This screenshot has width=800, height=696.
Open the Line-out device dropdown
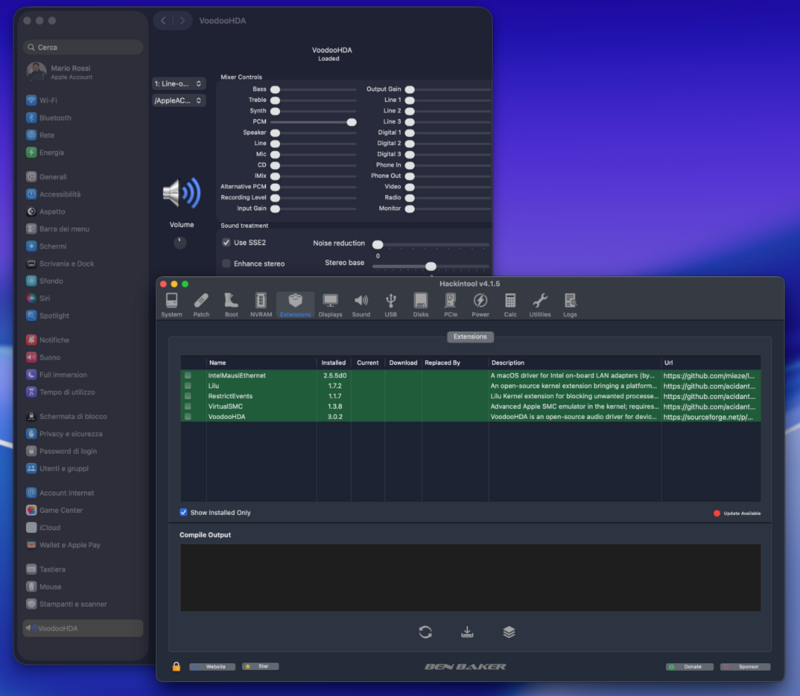coord(179,83)
